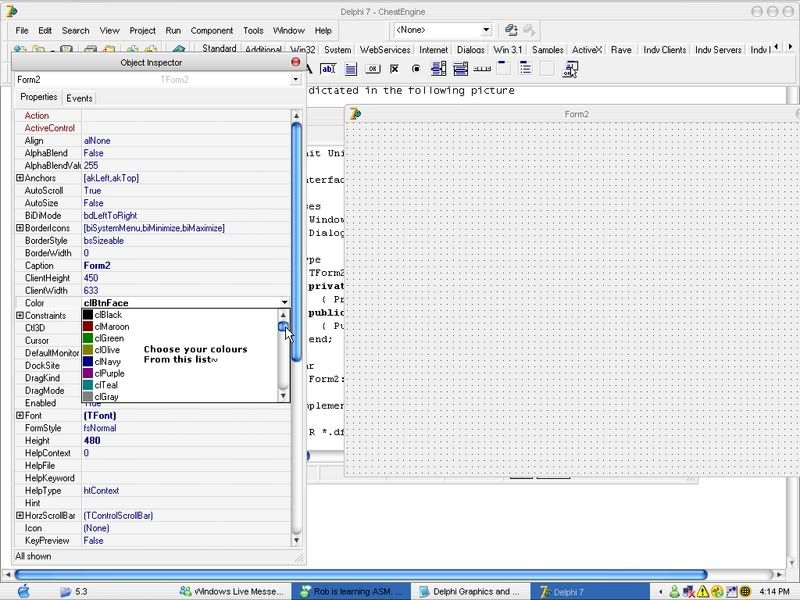Close the Object Inspector with red button
This screenshot has height=600, width=800.
[295, 62]
